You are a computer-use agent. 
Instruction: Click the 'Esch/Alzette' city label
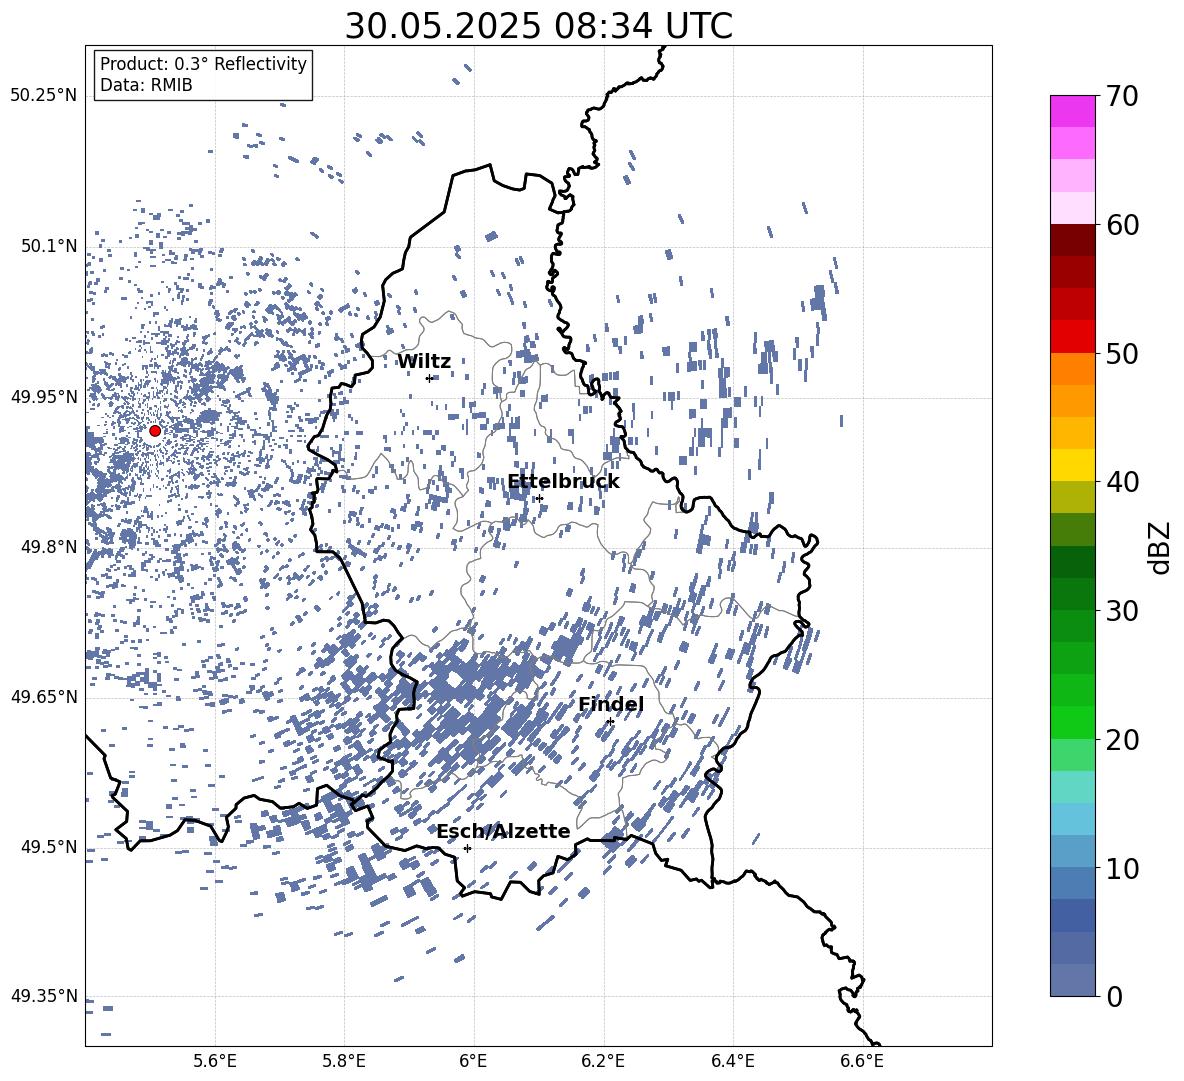click(503, 831)
